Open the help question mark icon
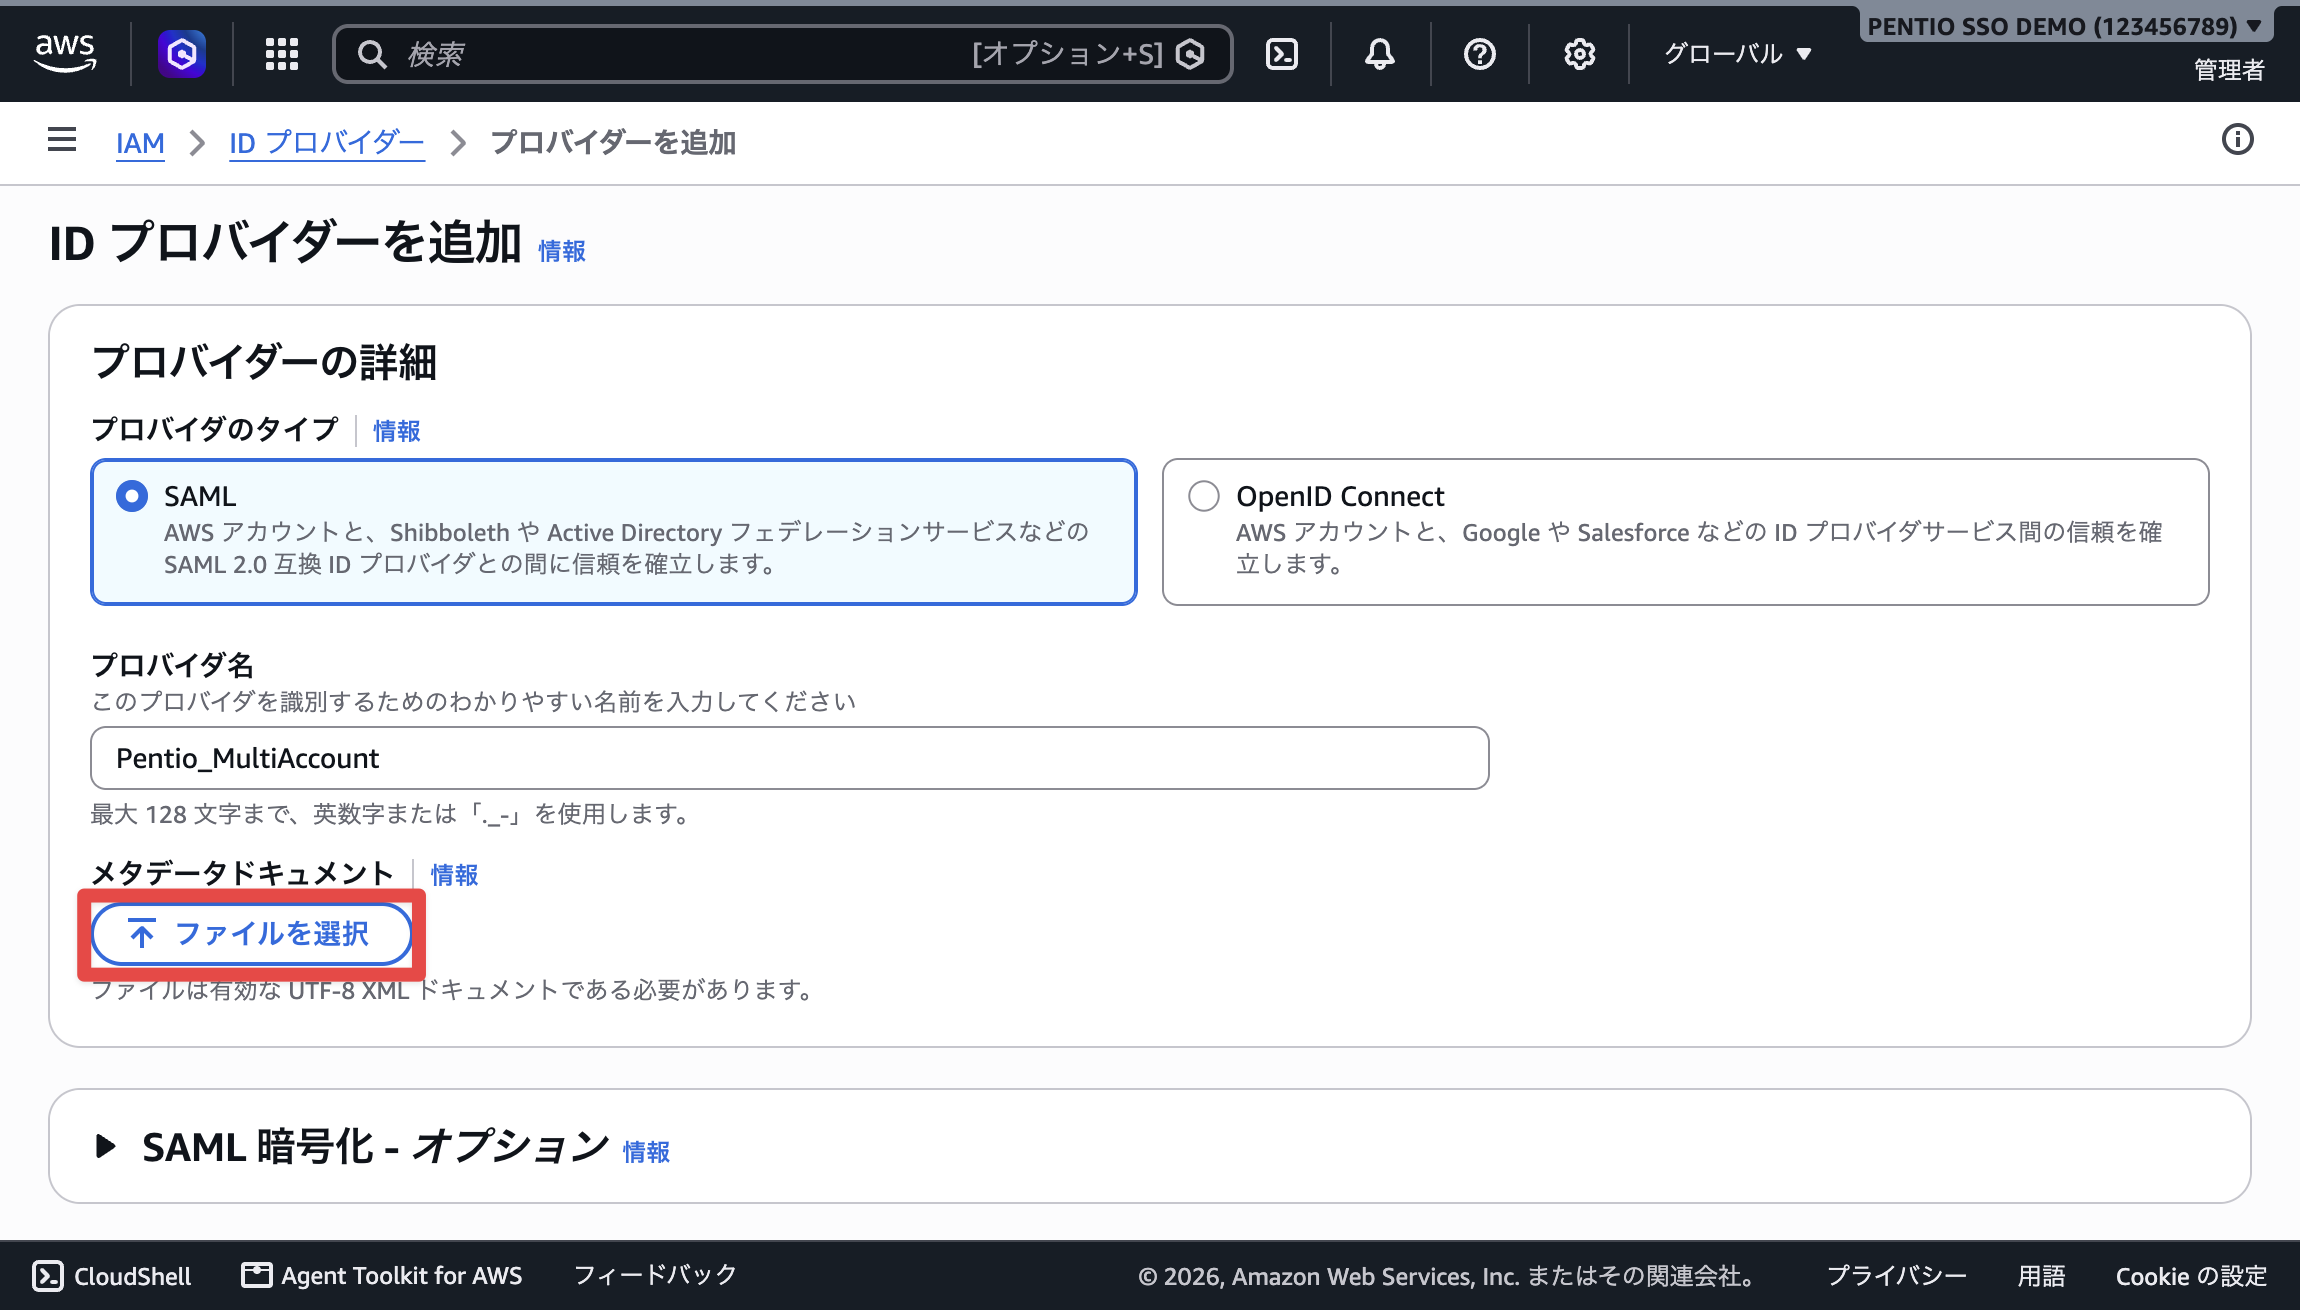 point(1480,54)
